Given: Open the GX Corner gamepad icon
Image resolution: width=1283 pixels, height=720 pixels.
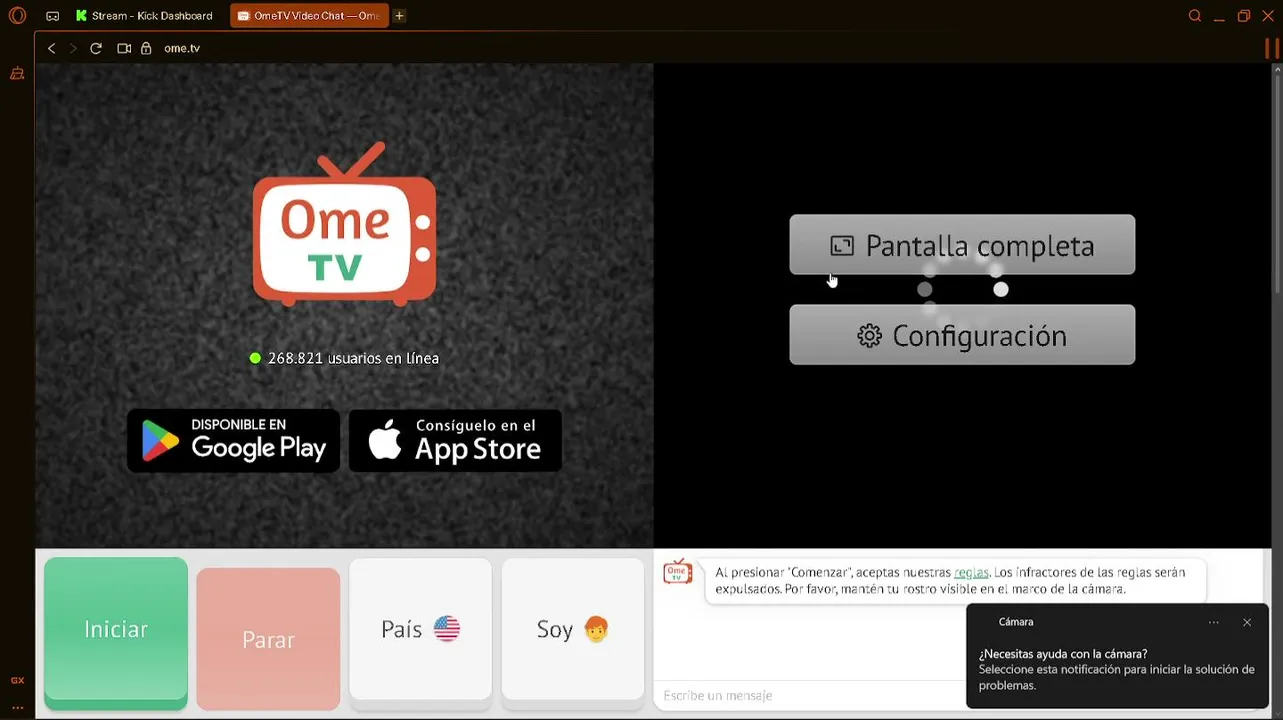Looking at the screenshot, I should pos(53,16).
